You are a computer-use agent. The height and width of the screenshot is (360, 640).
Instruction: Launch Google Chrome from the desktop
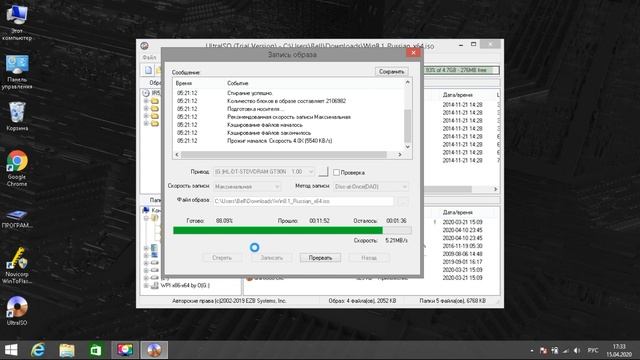17,168
